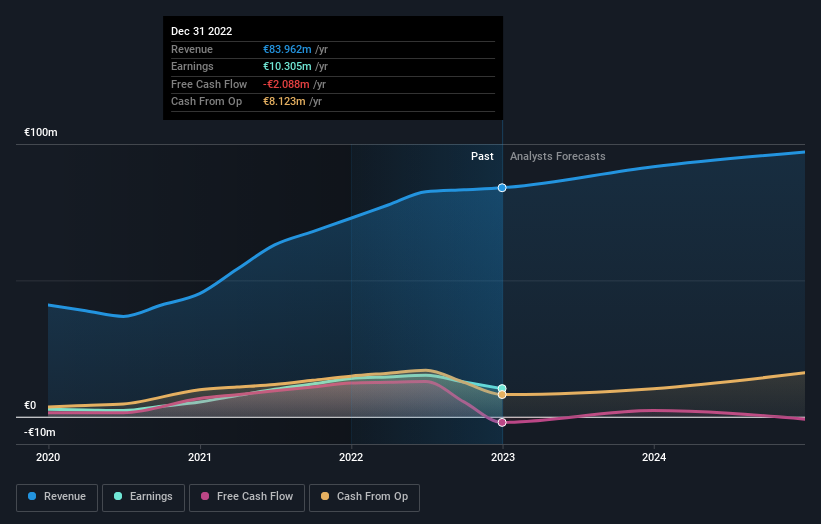Image resolution: width=821 pixels, height=524 pixels.
Task: Click the 2022 x-axis label
Action: (351, 457)
